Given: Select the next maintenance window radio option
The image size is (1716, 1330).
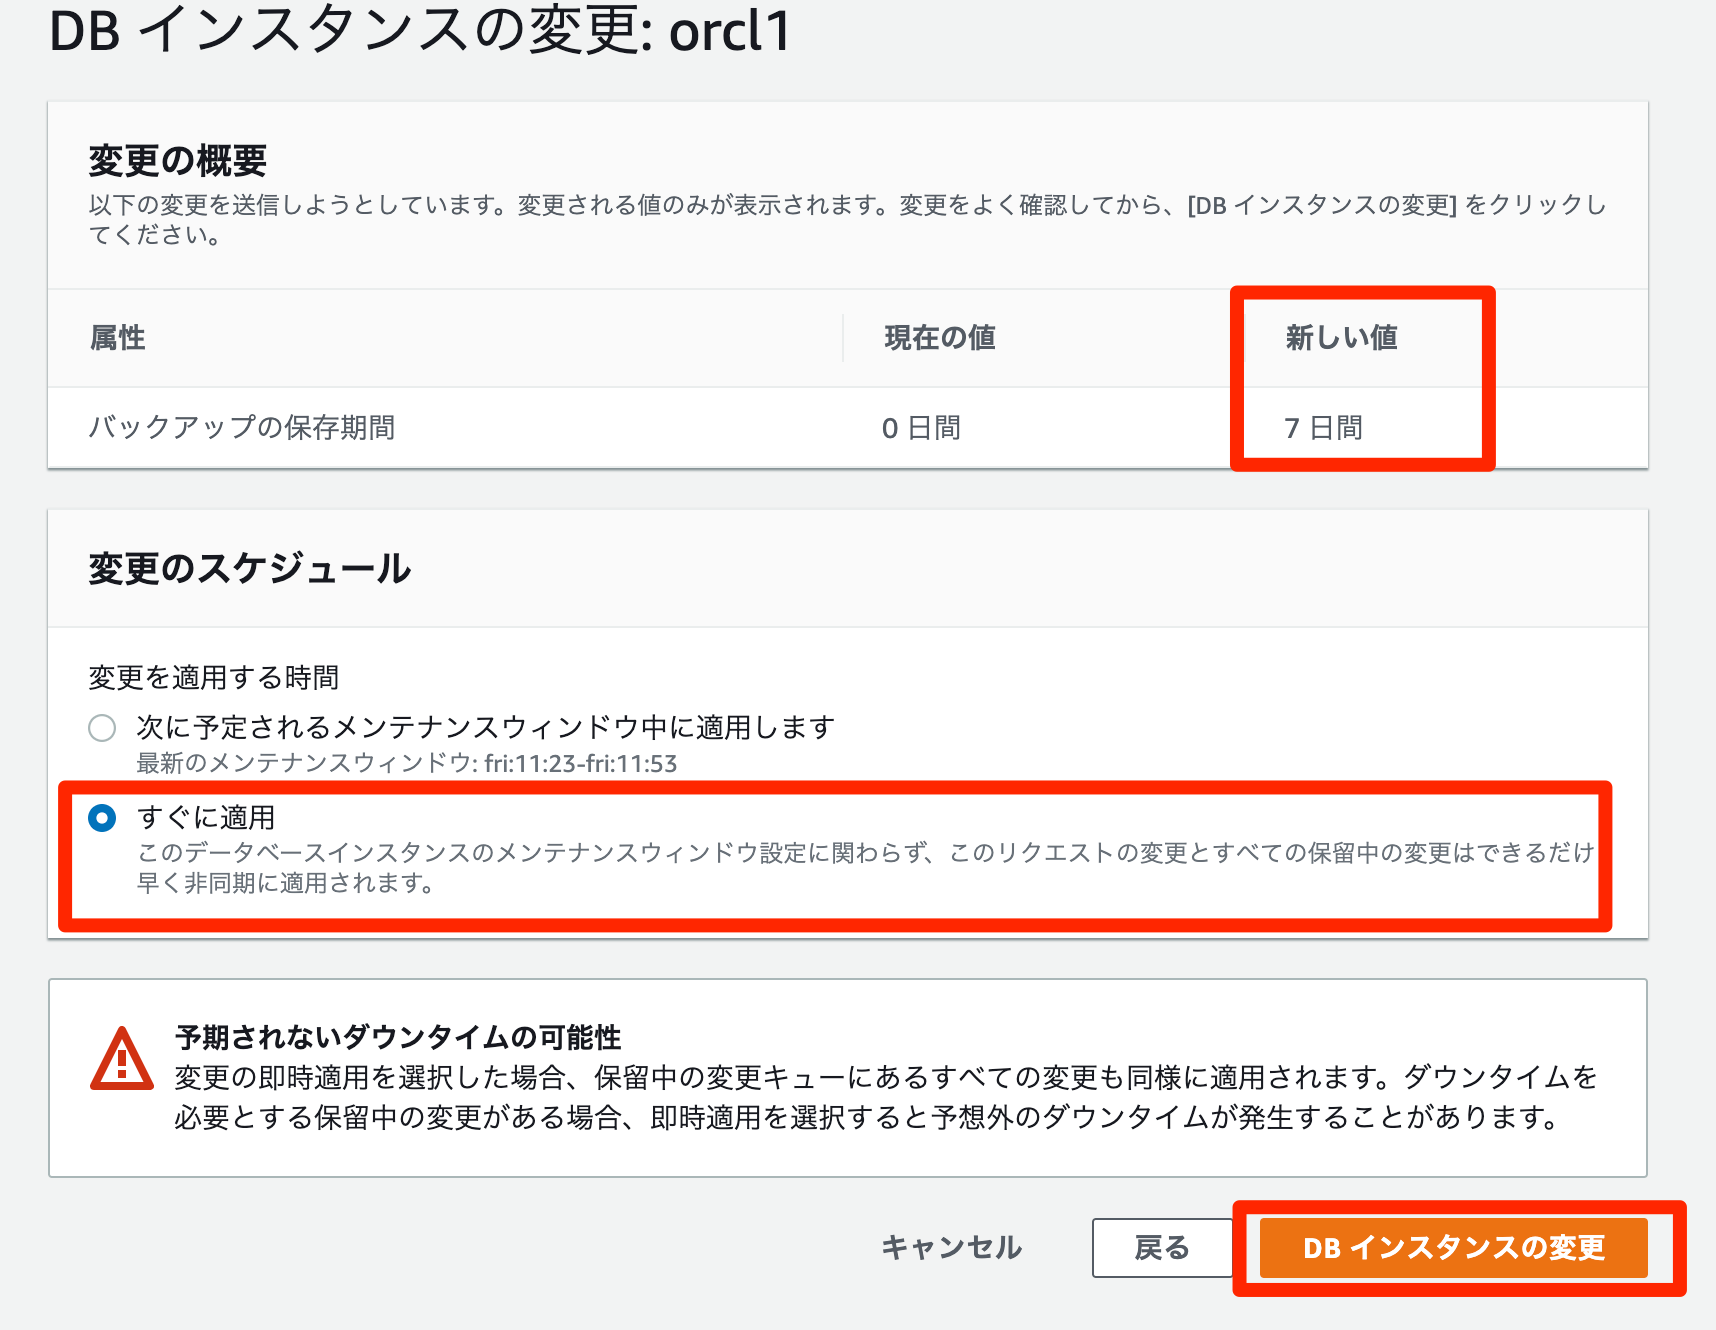Looking at the screenshot, I should pyautogui.click(x=102, y=727).
